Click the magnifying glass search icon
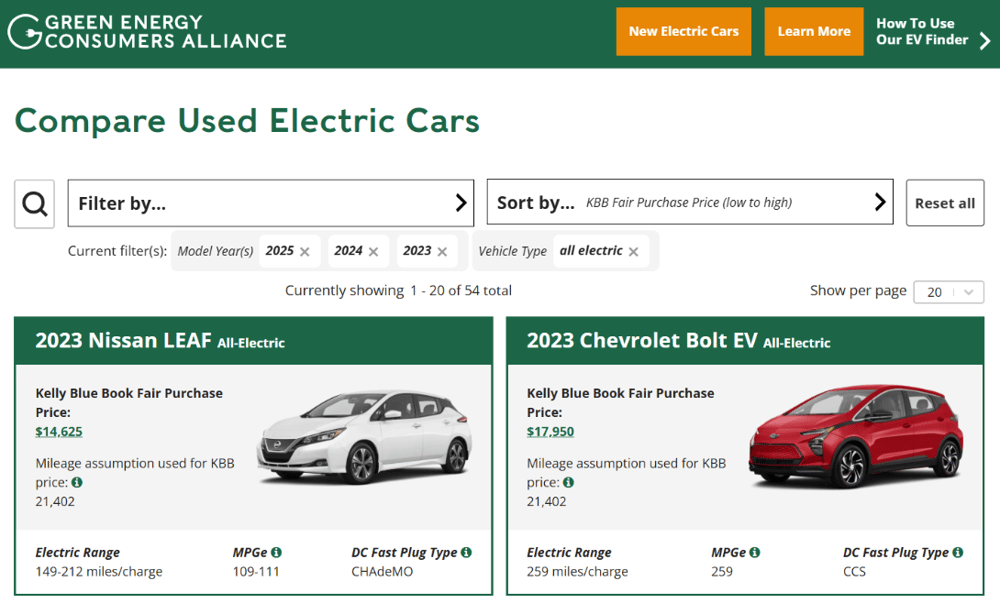Viewport: 1000px width, 603px height. coord(34,202)
